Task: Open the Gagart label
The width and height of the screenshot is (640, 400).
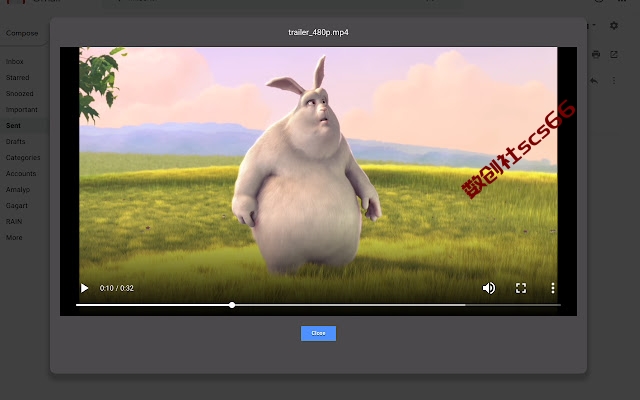Action: (17, 205)
